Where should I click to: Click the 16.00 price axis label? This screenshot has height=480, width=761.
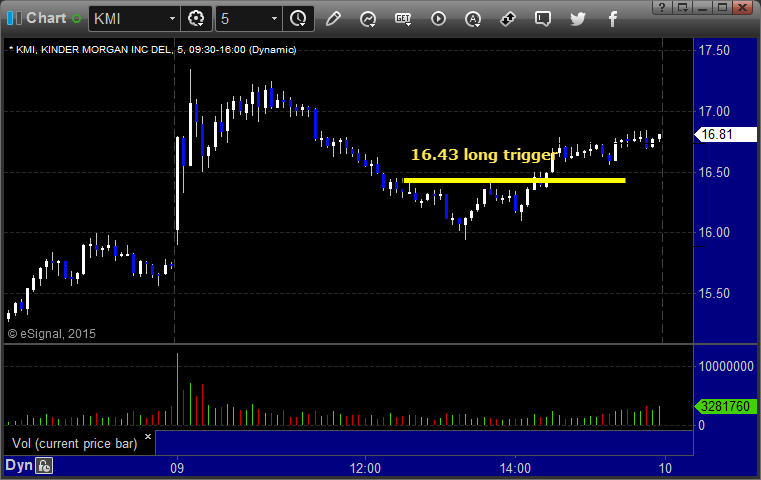tap(714, 232)
